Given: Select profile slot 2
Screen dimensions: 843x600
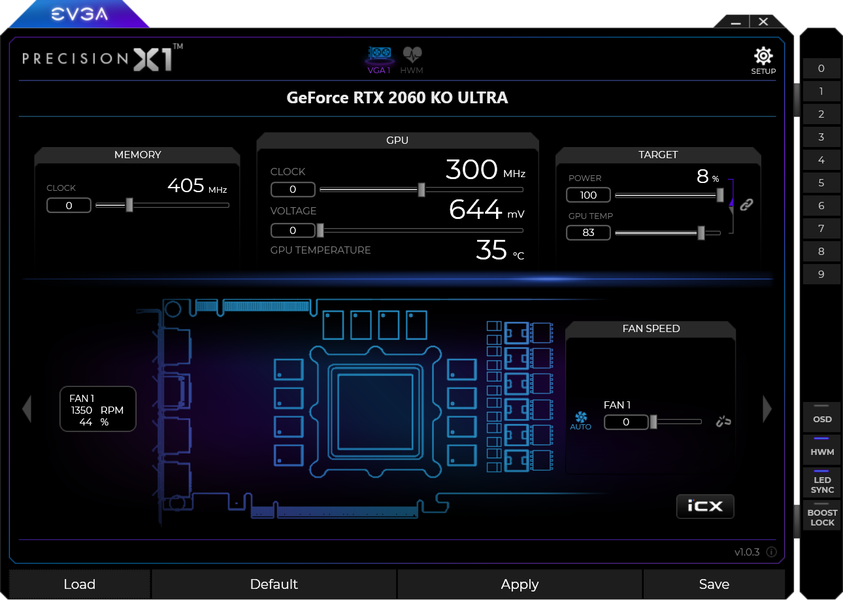Looking at the screenshot, I should [x=821, y=114].
